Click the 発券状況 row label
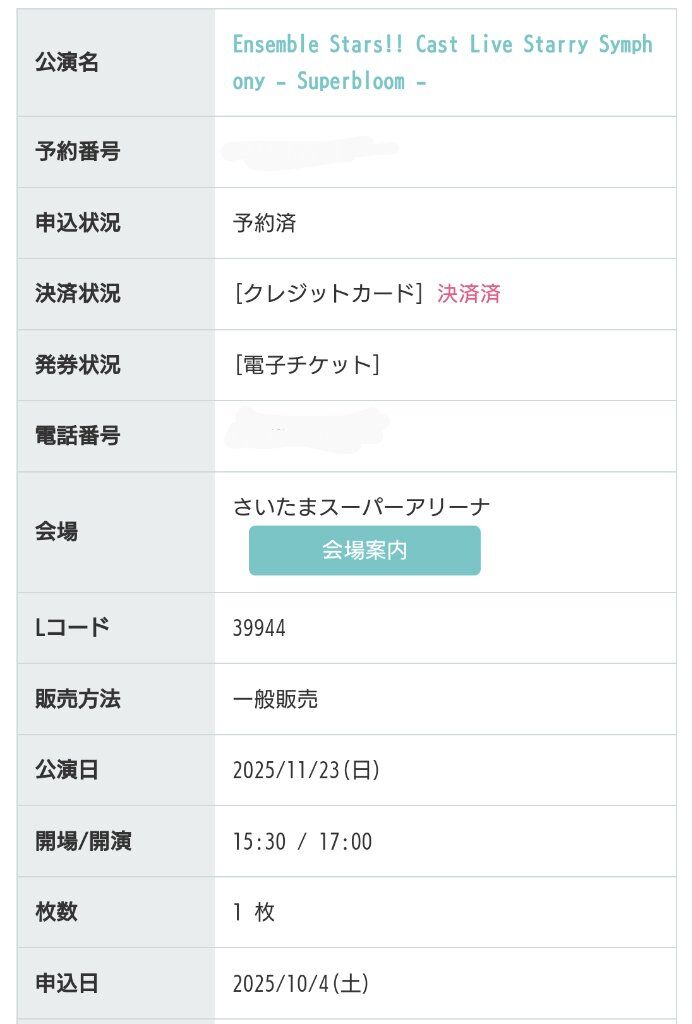Viewport: 692px width, 1024px height. (x=77, y=365)
